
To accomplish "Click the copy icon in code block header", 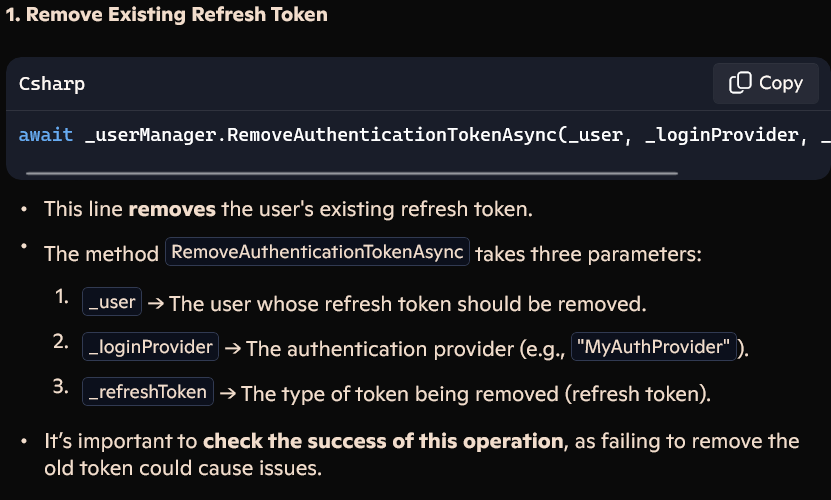I will pos(740,83).
